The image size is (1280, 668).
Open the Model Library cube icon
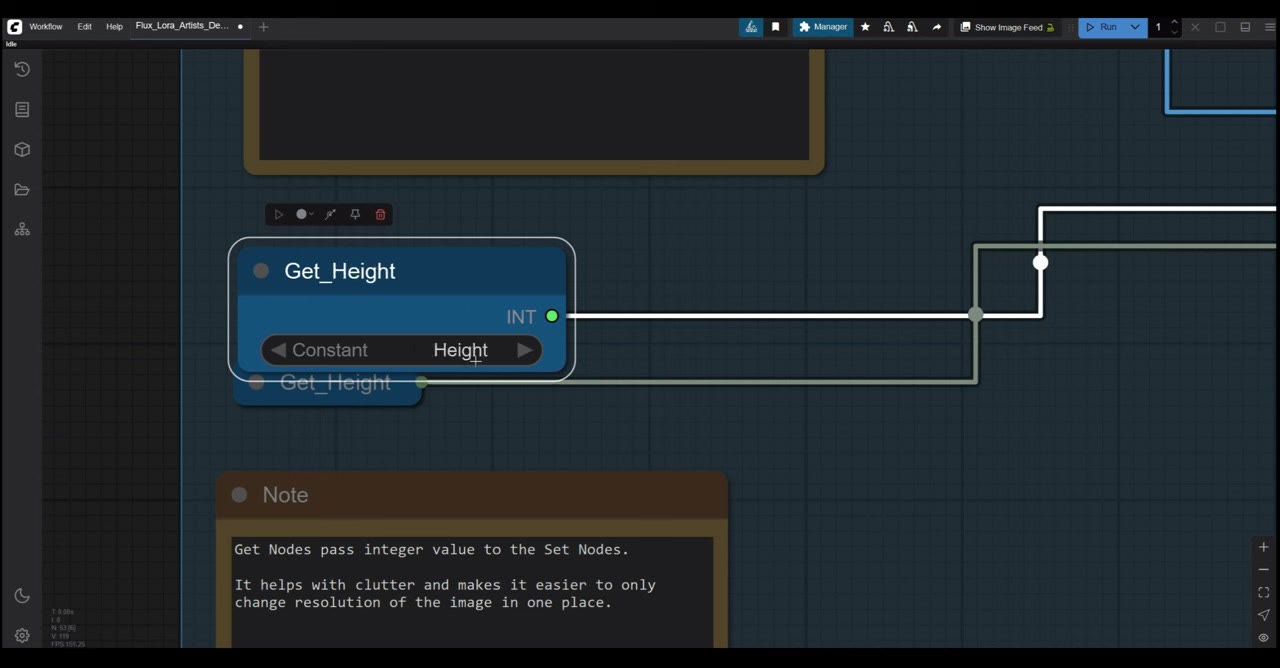(22, 149)
